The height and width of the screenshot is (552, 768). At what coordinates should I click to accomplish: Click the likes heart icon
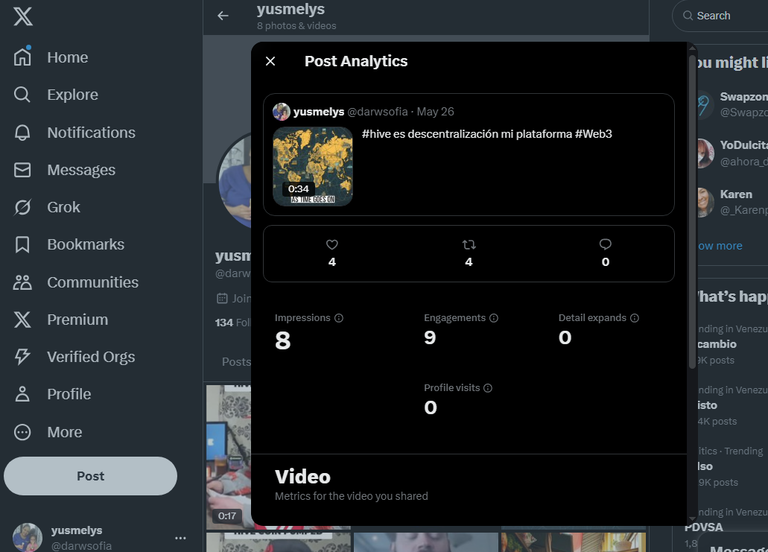coord(332,244)
